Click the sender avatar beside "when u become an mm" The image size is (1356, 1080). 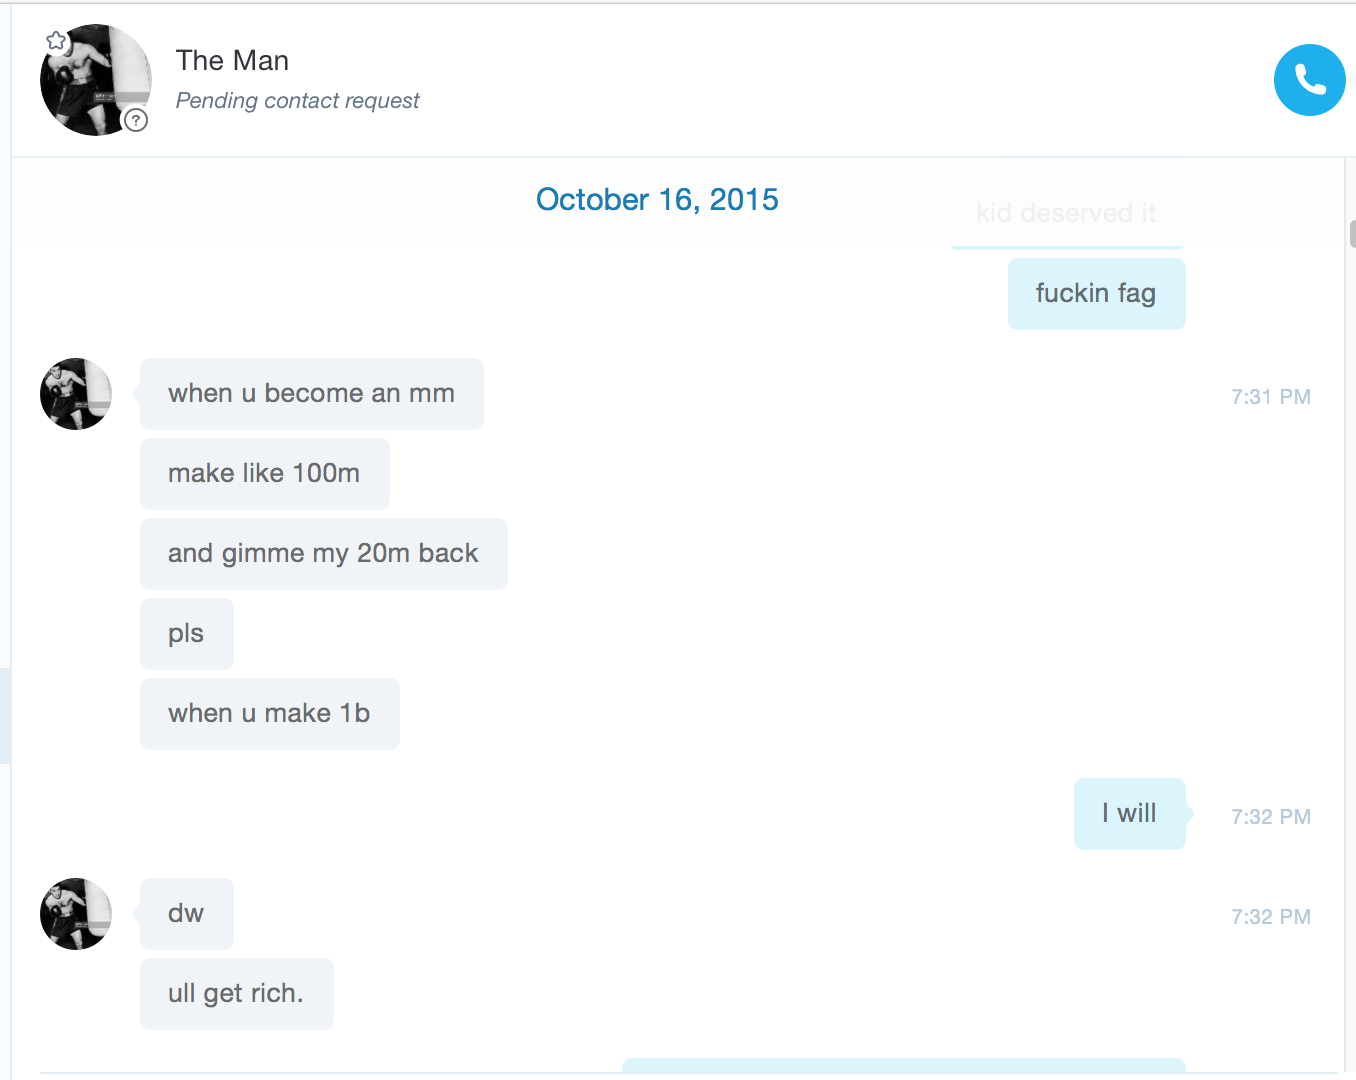tap(76, 394)
